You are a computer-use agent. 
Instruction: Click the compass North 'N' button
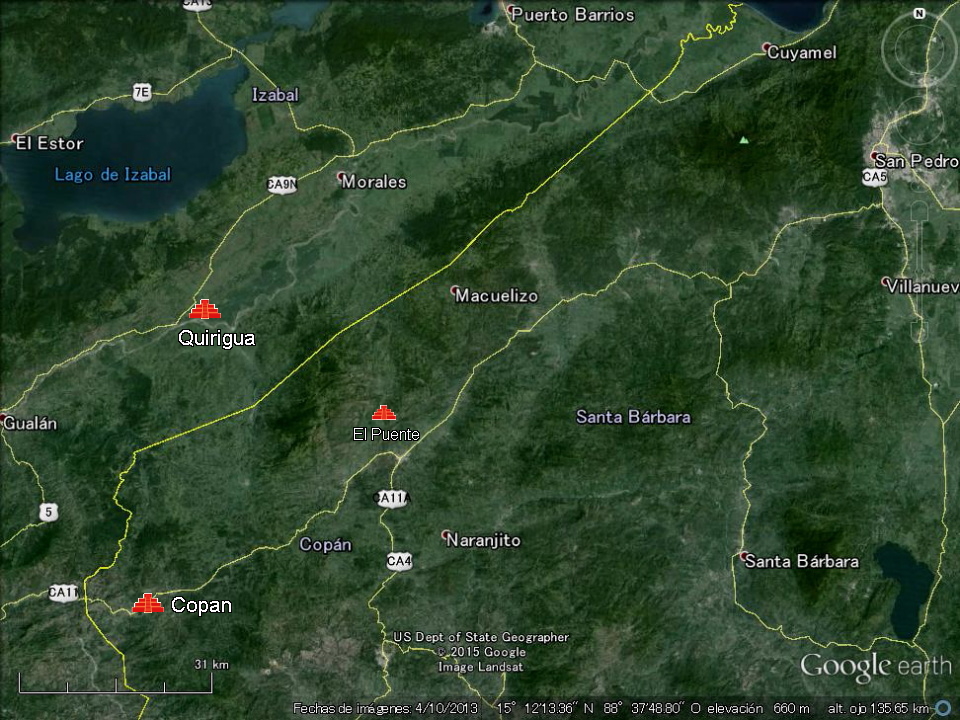(918, 14)
